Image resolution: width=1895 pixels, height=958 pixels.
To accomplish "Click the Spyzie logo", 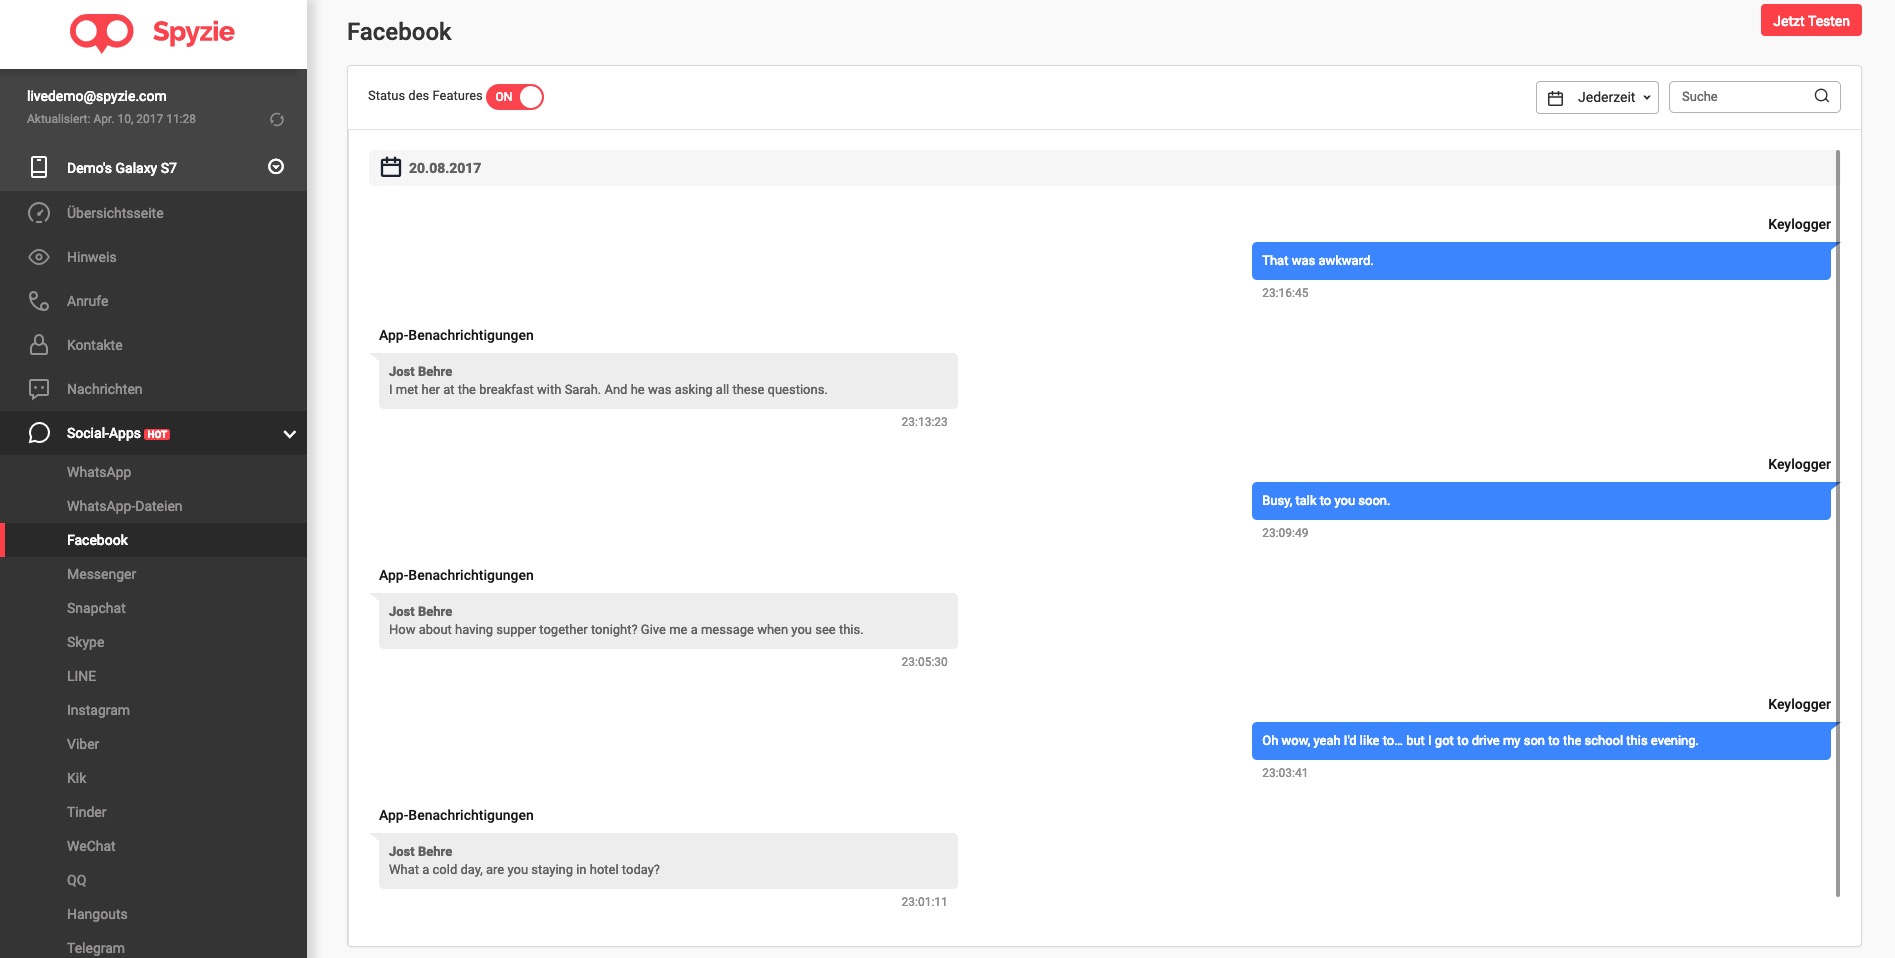I will (152, 33).
